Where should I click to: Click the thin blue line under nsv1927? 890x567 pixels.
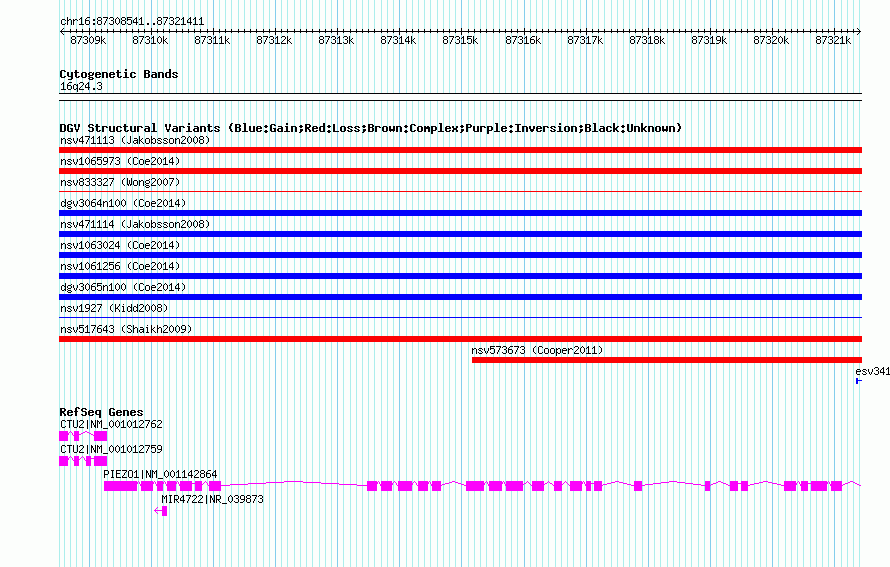point(460,318)
